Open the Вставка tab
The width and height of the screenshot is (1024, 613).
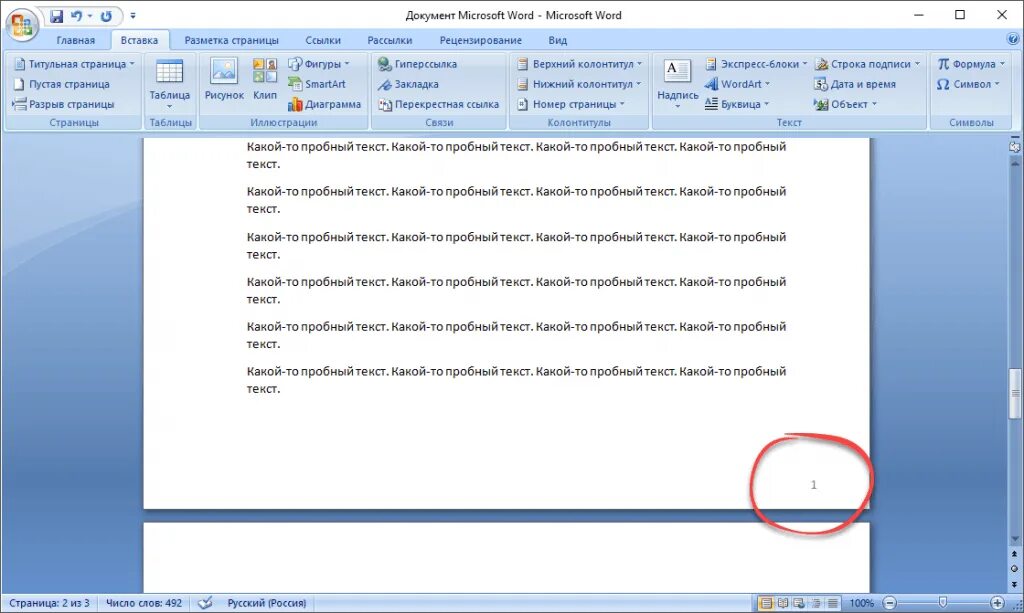(139, 40)
